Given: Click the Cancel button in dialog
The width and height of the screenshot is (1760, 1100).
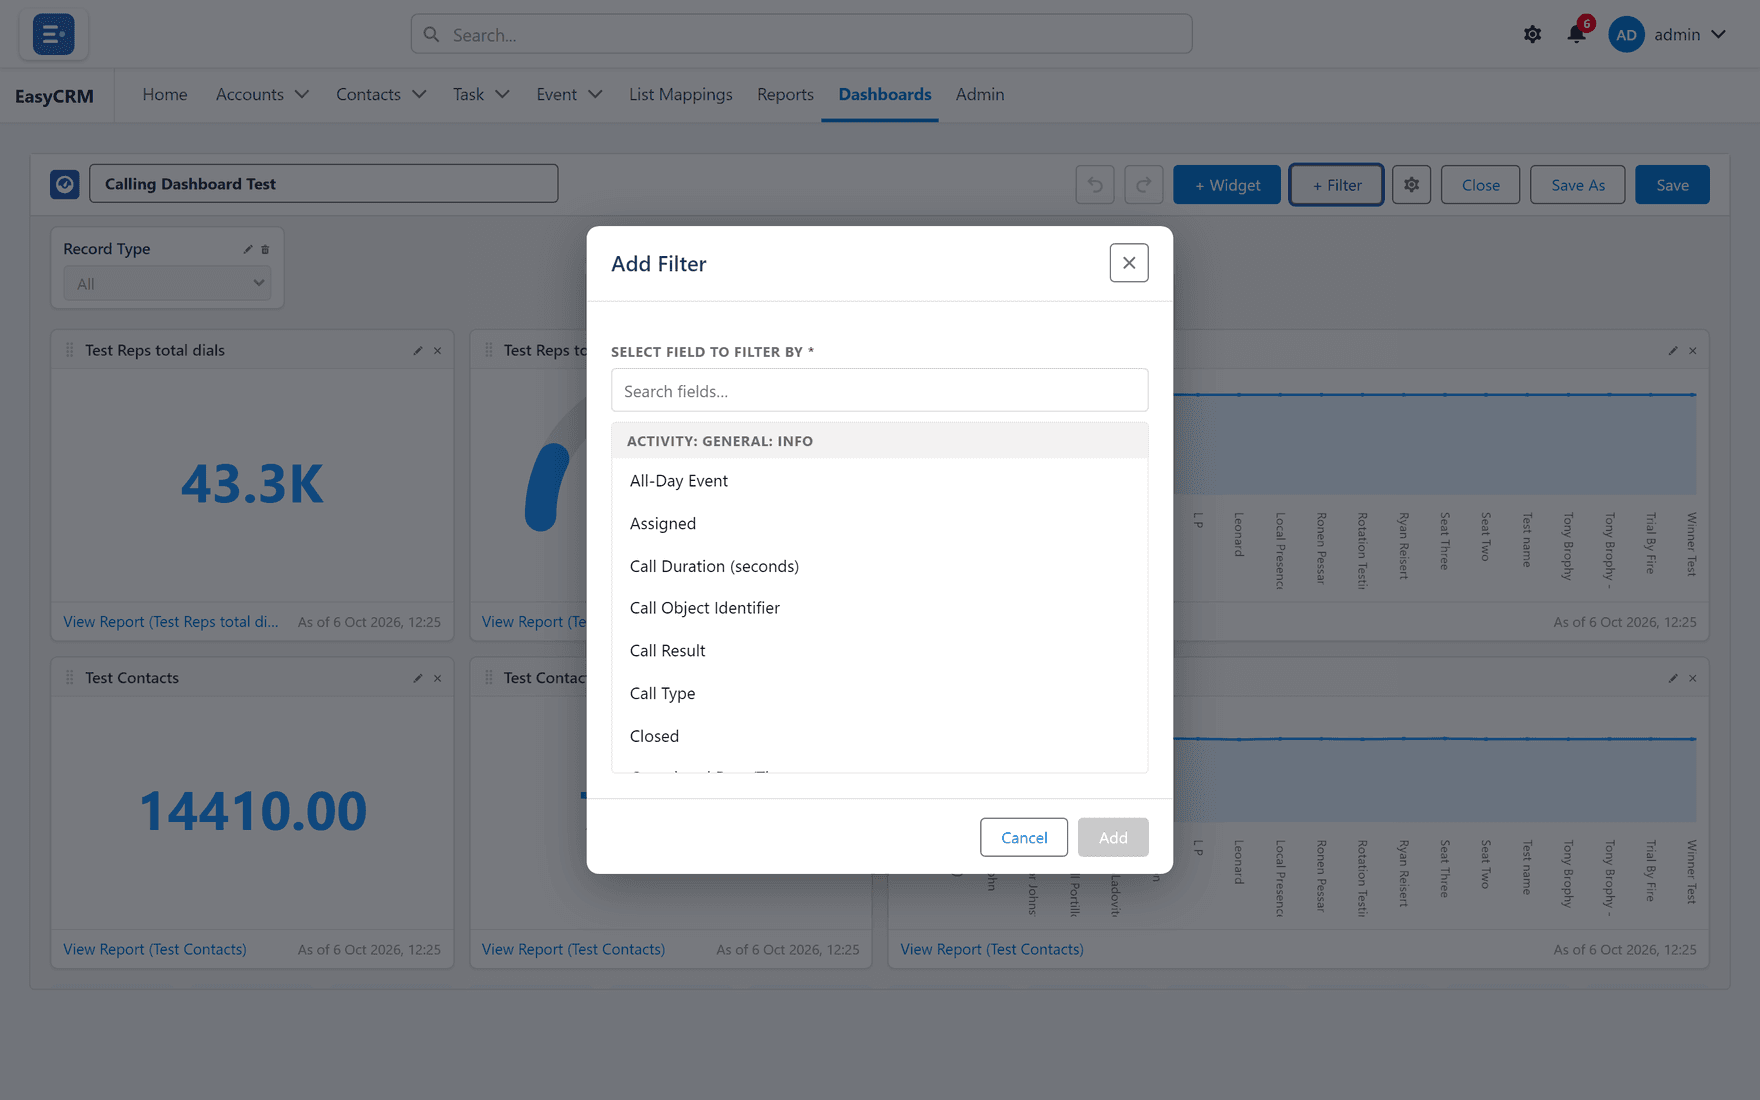Looking at the screenshot, I should [x=1024, y=837].
